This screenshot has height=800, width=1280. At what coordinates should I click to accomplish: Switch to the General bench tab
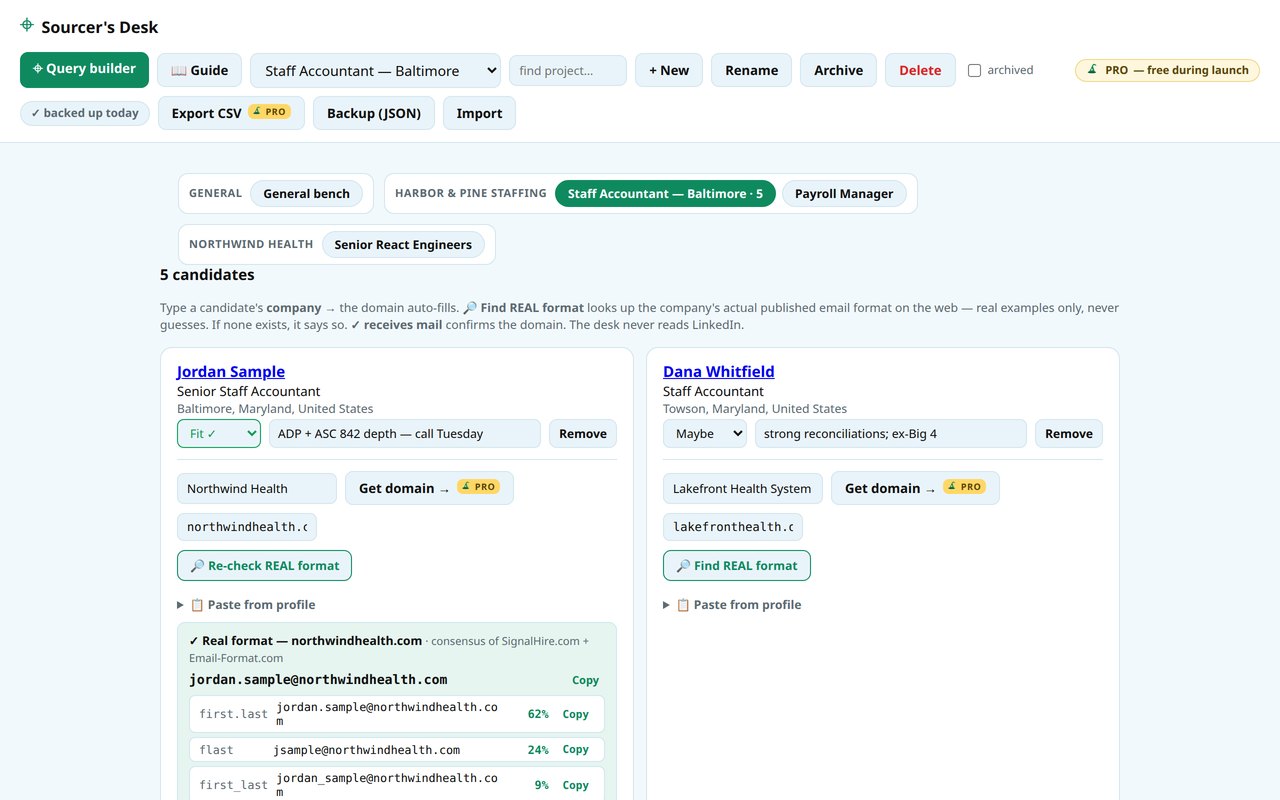click(x=306, y=193)
